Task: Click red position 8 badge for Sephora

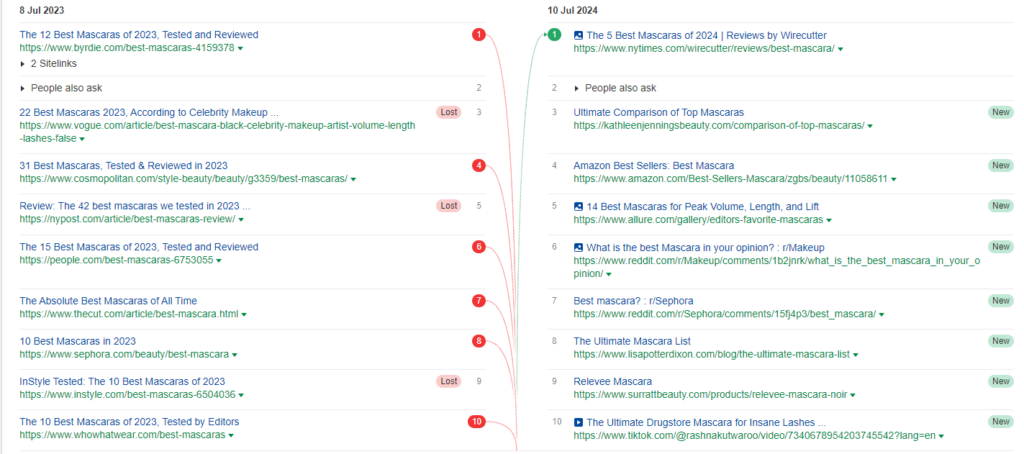Action: tap(479, 341)
